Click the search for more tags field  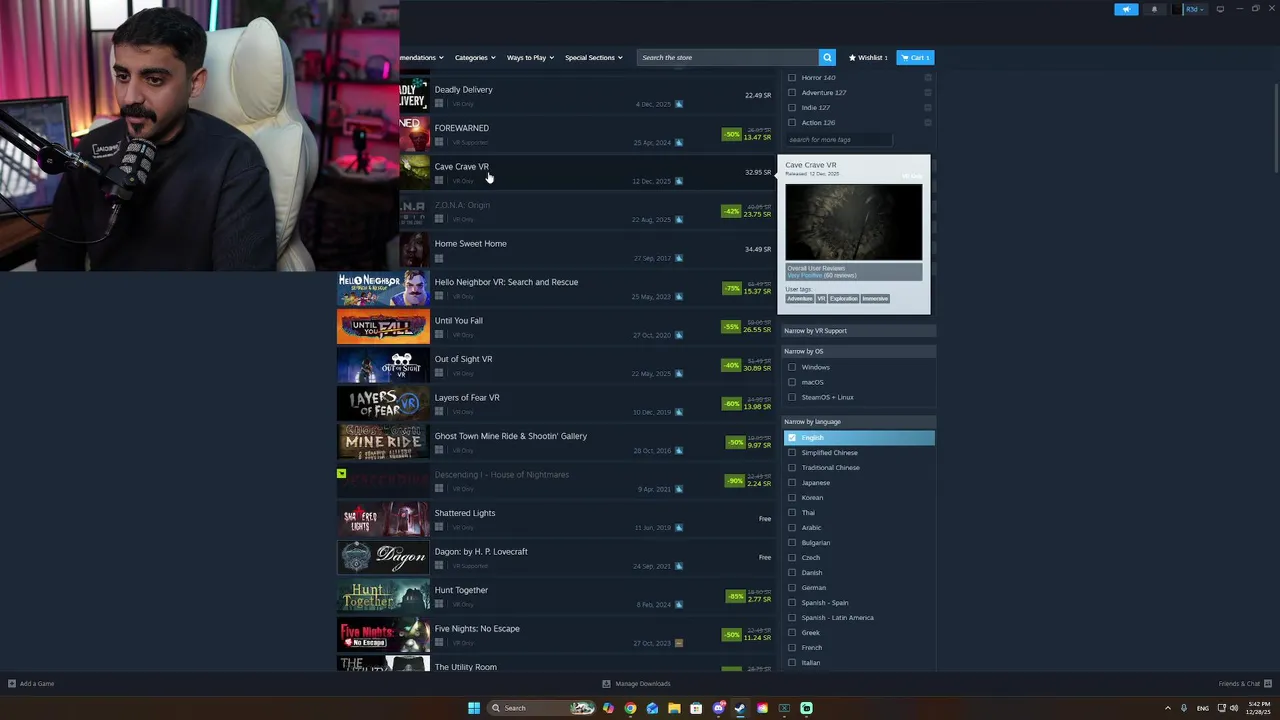coord(838,140)
